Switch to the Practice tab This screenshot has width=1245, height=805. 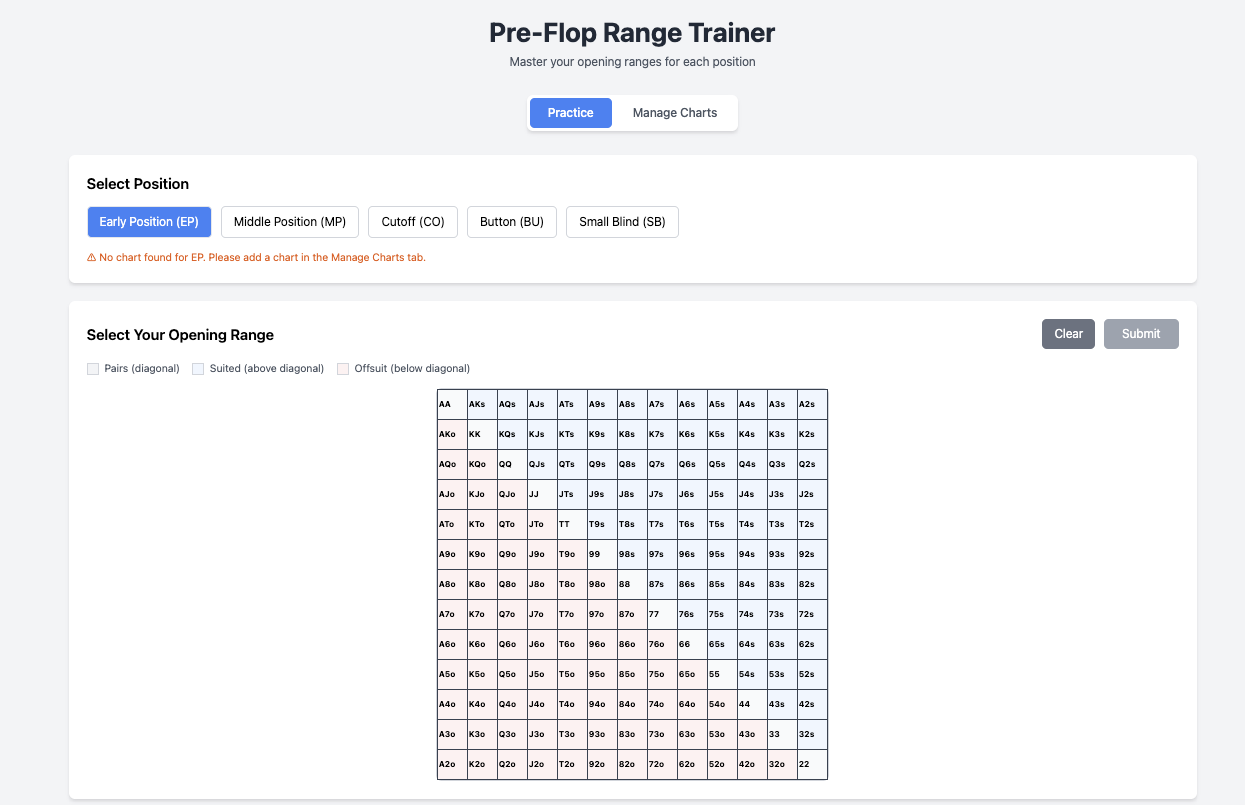click(571, 113)
